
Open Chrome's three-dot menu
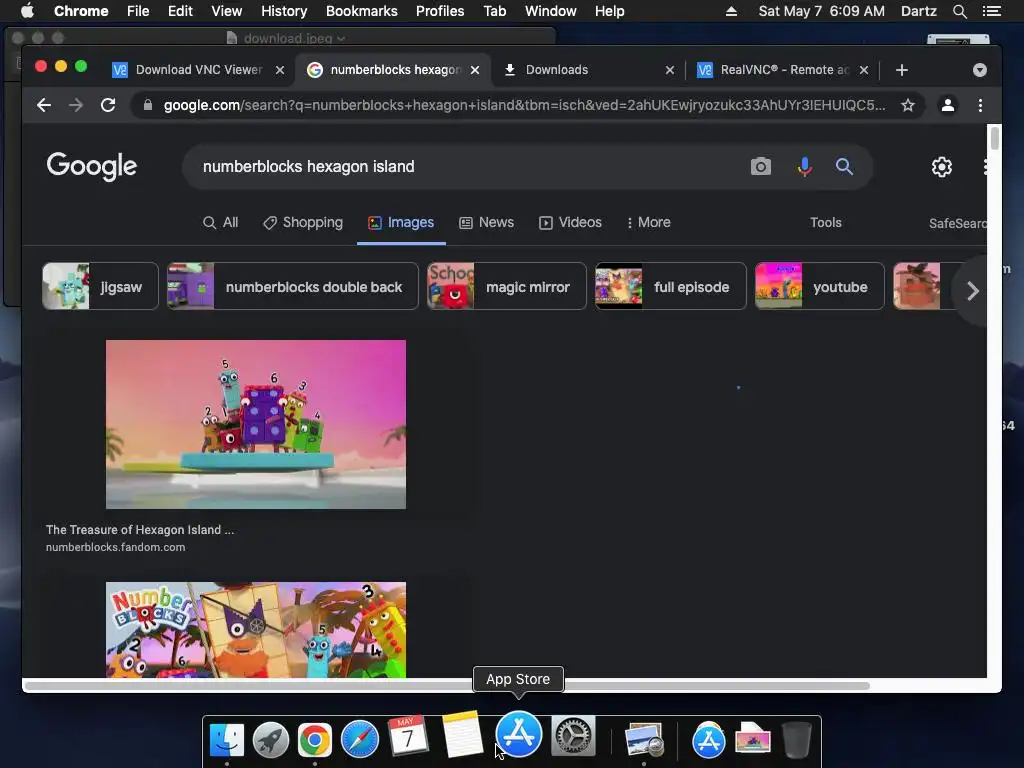980,105
